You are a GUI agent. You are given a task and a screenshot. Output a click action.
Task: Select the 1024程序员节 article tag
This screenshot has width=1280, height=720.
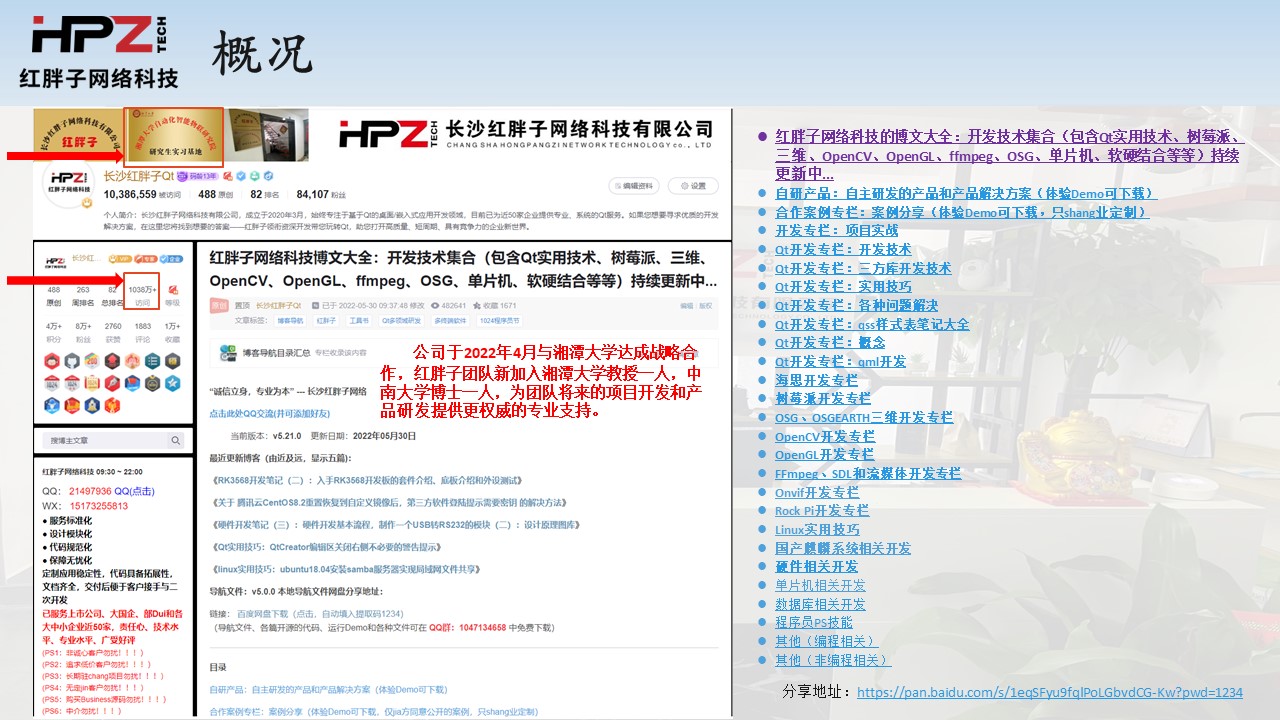pos(500,321)
